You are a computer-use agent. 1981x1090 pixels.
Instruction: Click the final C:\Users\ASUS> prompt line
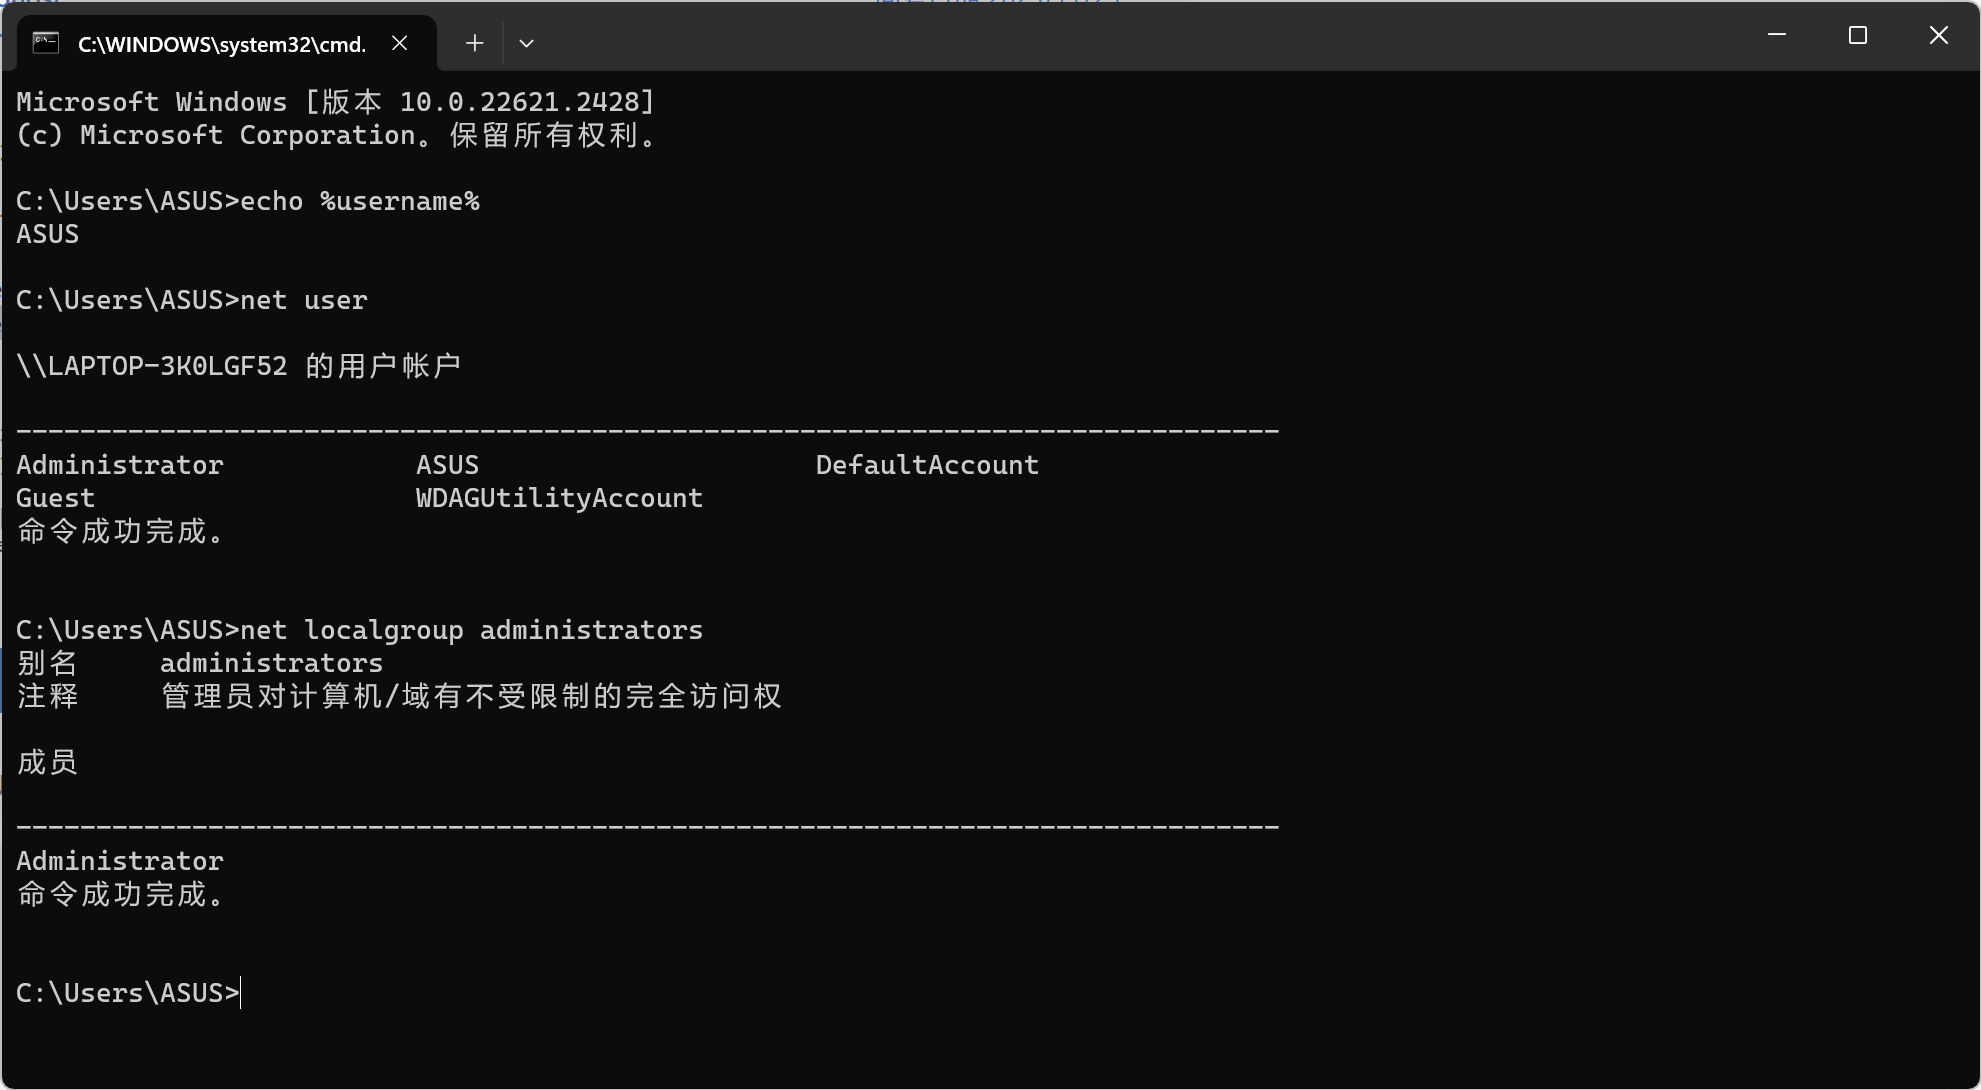pos(128,993)
